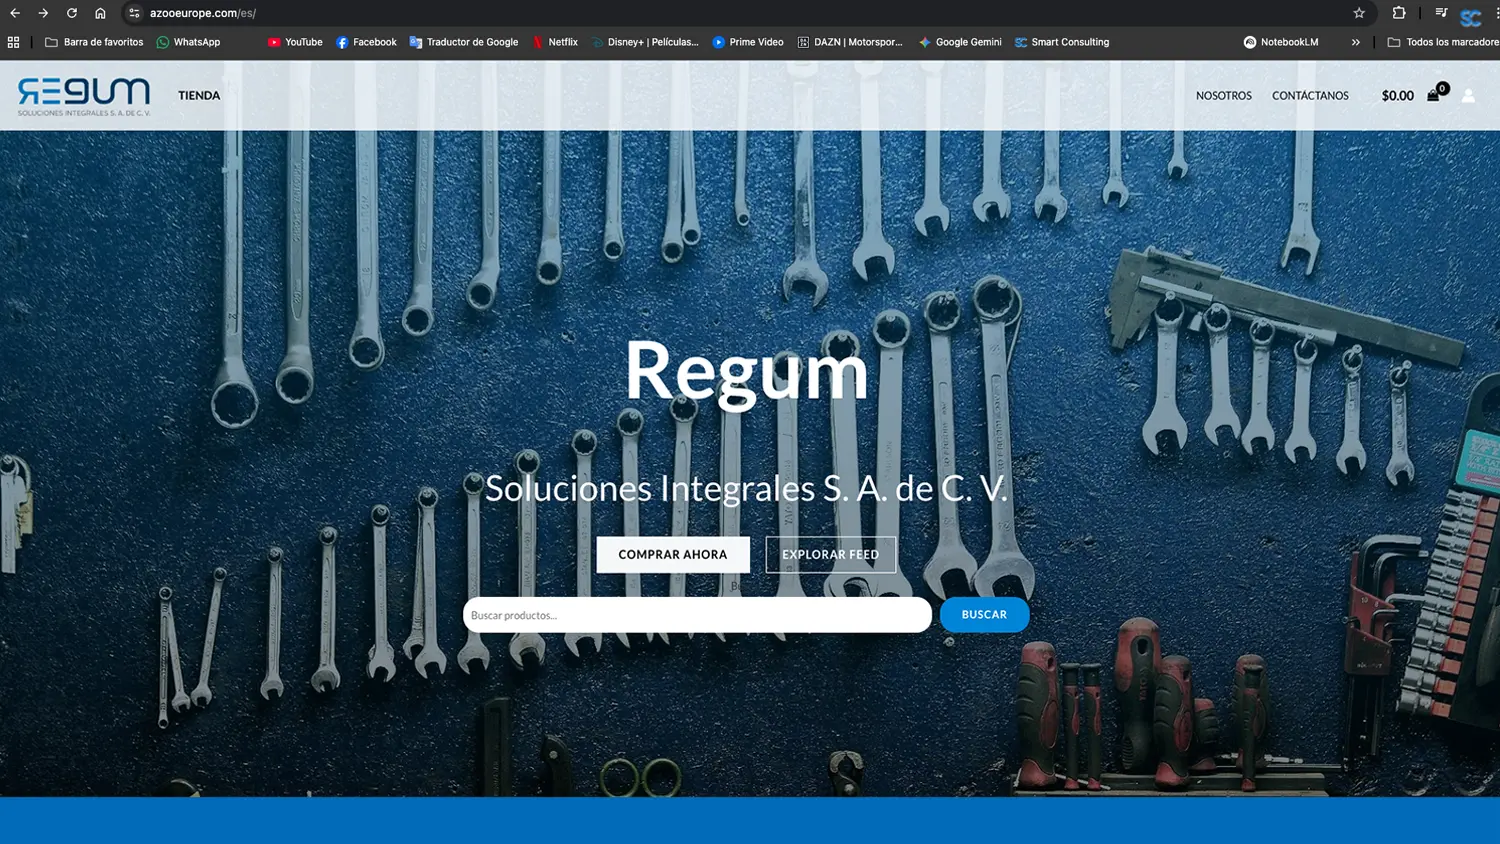Open the apps grid in bookmarks bar
1500x844 pixels.
tap(13, 42)
